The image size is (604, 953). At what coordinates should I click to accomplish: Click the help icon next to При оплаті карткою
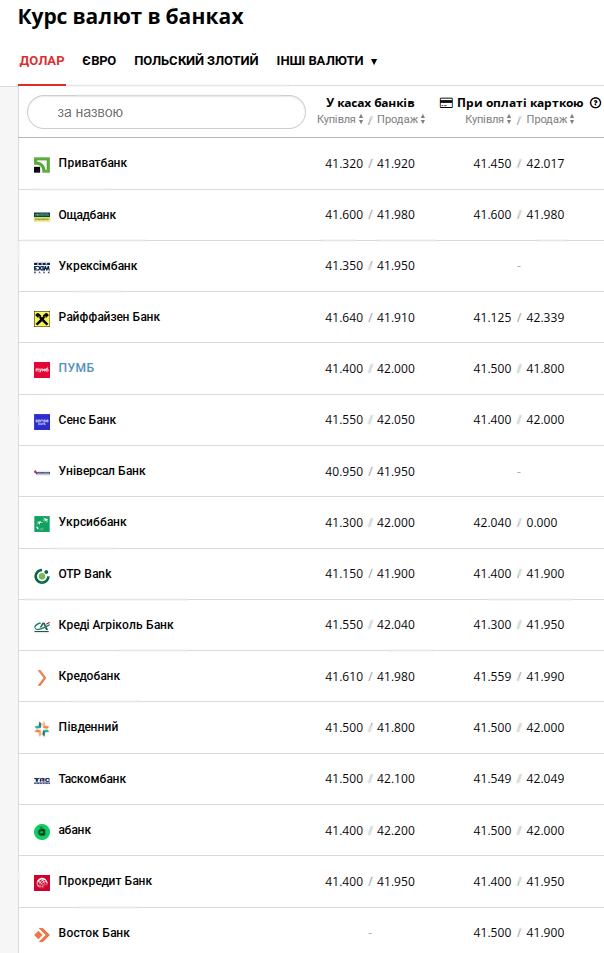(x=595, y=103)
